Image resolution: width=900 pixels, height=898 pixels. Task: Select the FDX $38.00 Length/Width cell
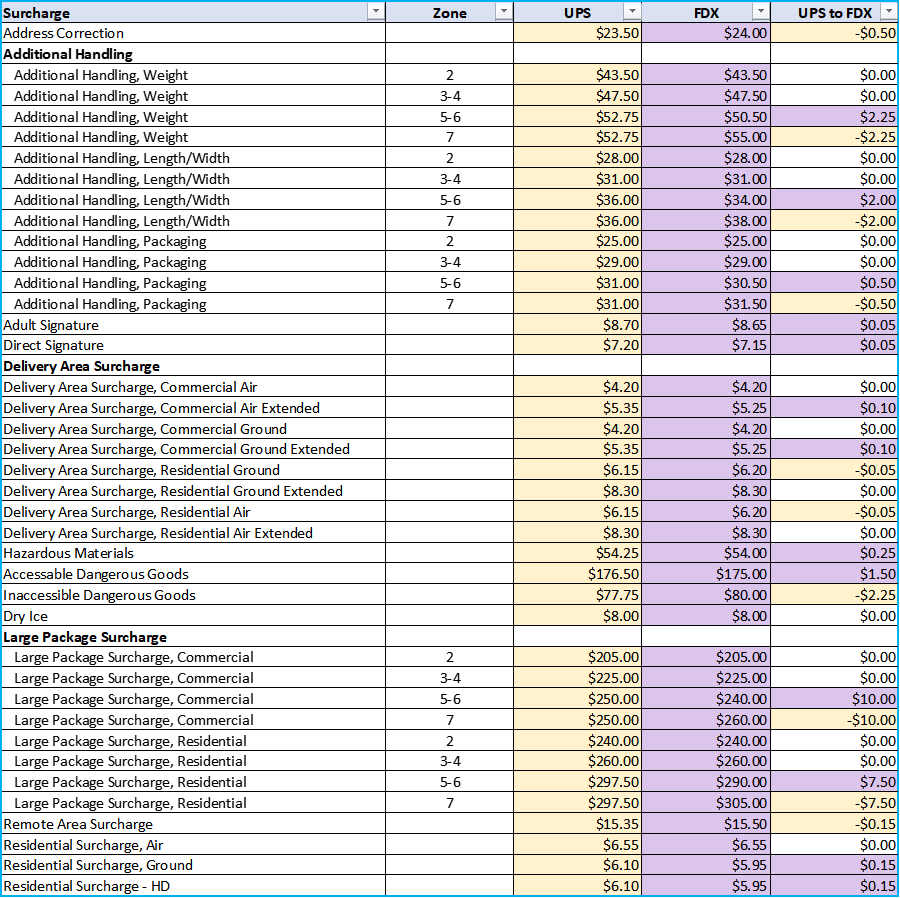[706, 220]
